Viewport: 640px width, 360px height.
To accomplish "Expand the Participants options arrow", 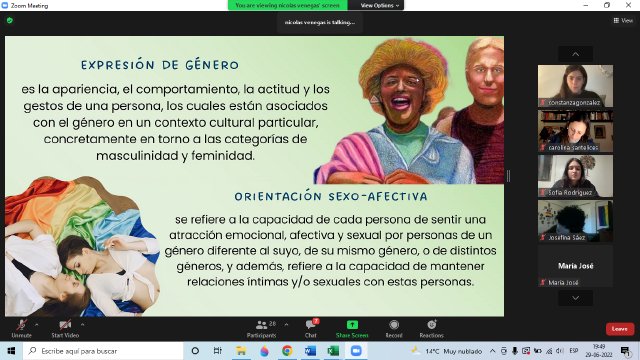I will 287,325.
